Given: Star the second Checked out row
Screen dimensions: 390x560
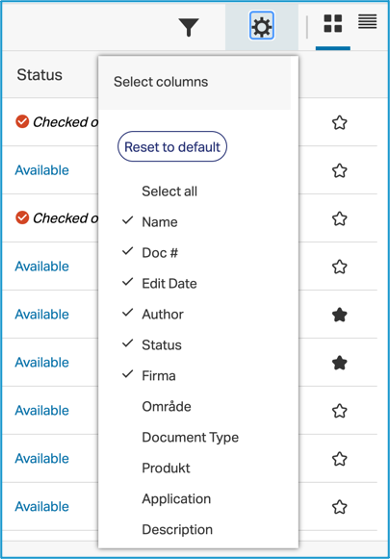Looking at the screenshot, I should 339,219.
